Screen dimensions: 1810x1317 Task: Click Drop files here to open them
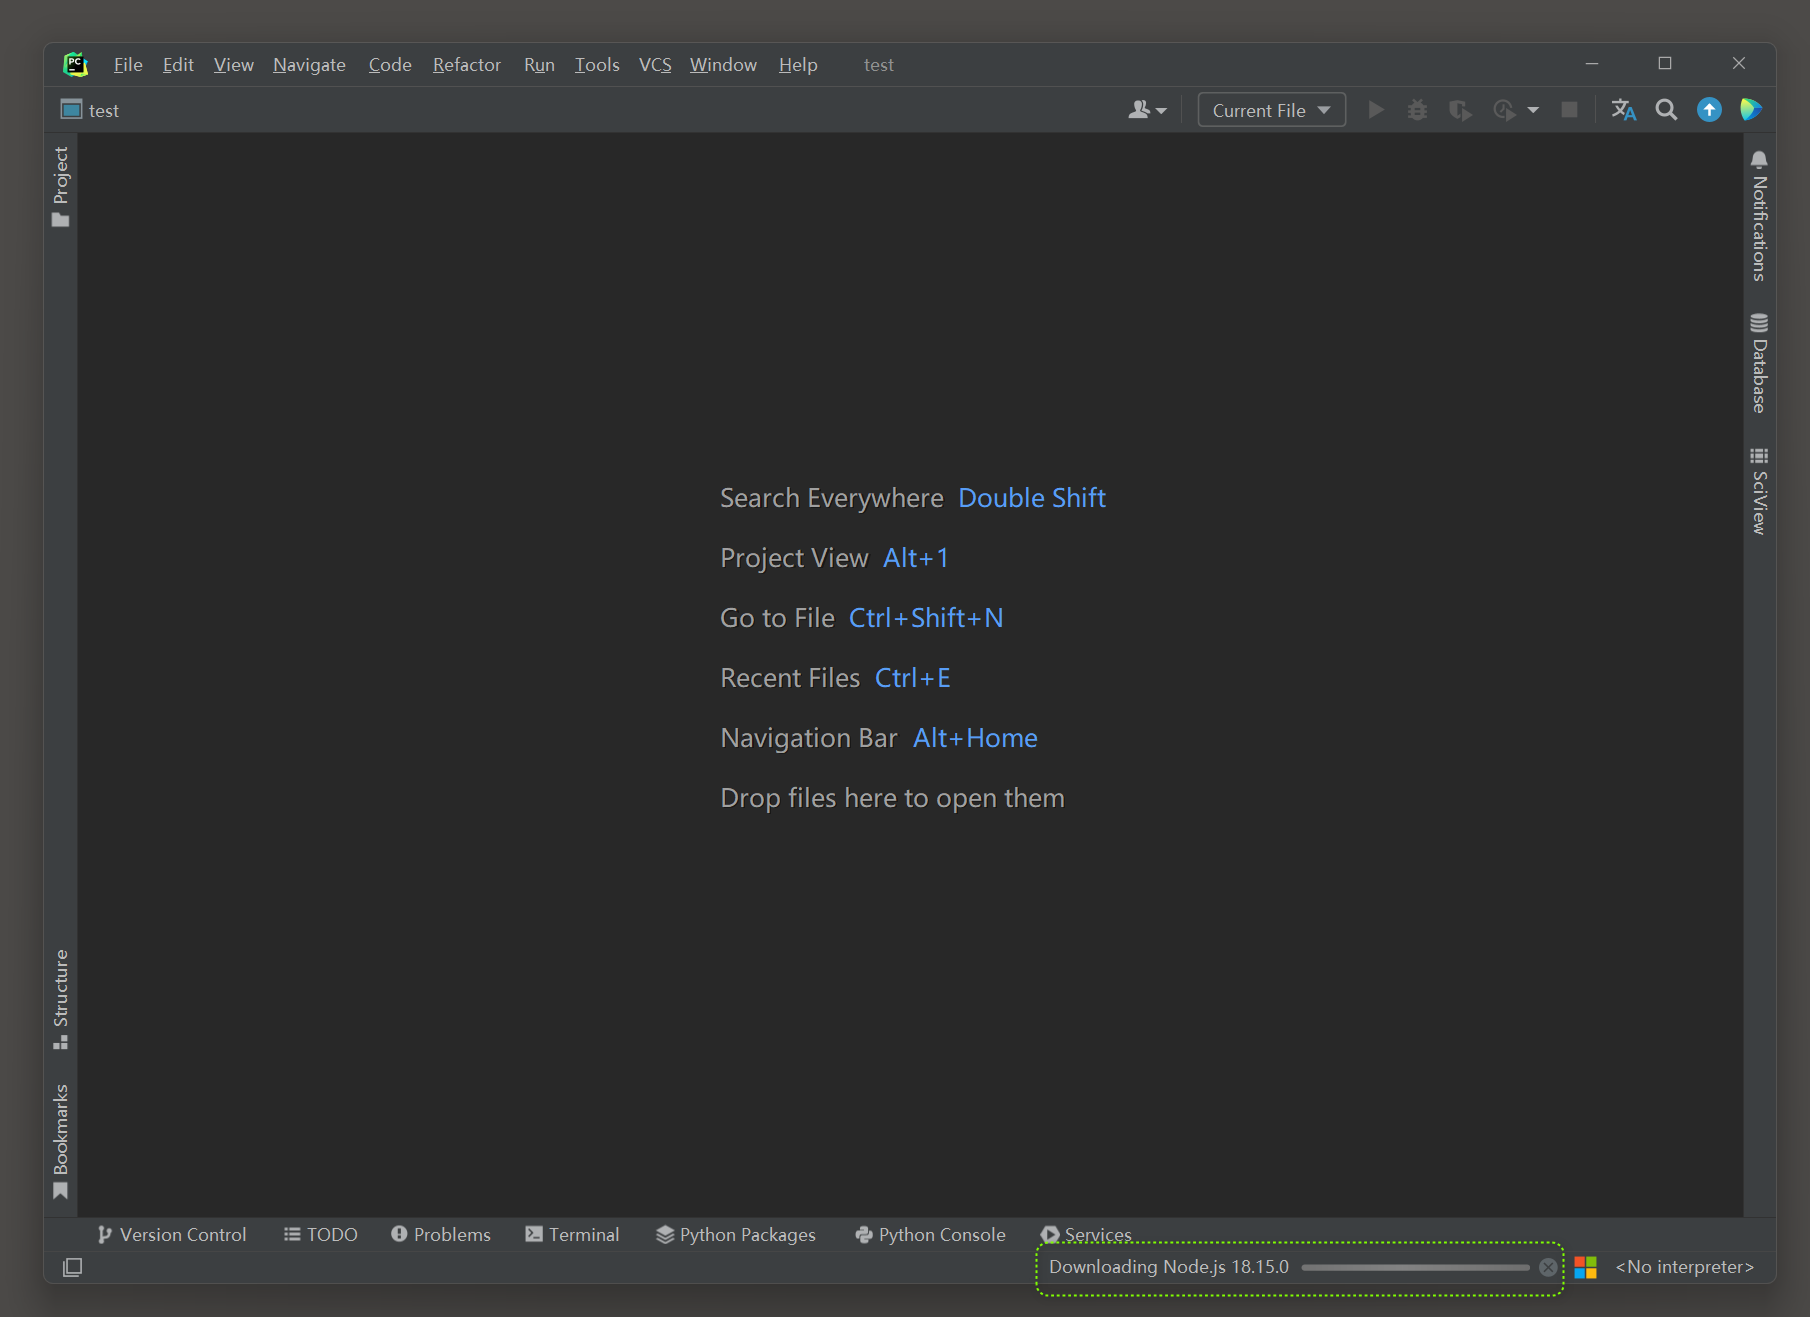pos(892,798)
